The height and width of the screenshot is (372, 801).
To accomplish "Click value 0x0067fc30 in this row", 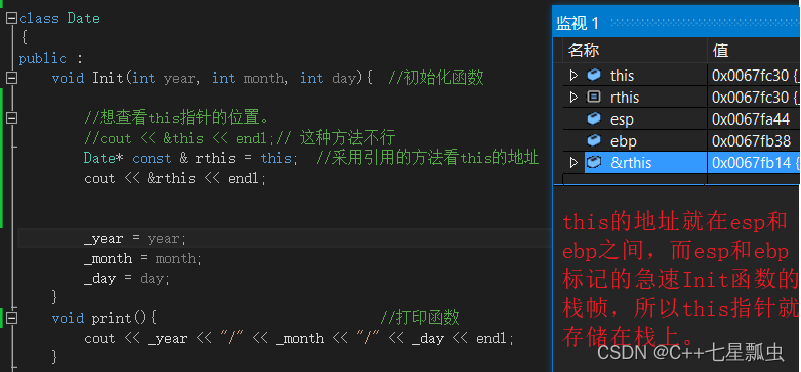I will click(751, 76).
